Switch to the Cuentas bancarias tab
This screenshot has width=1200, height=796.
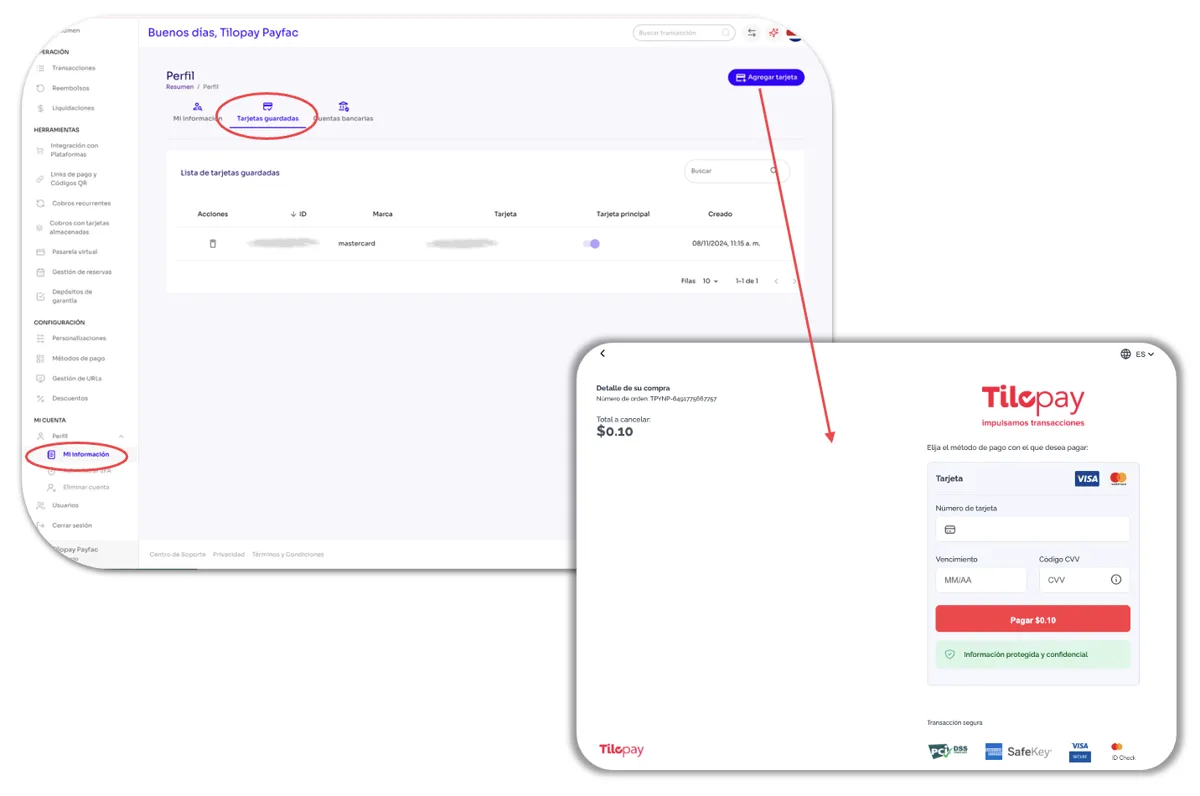click(x=343, y=112)
